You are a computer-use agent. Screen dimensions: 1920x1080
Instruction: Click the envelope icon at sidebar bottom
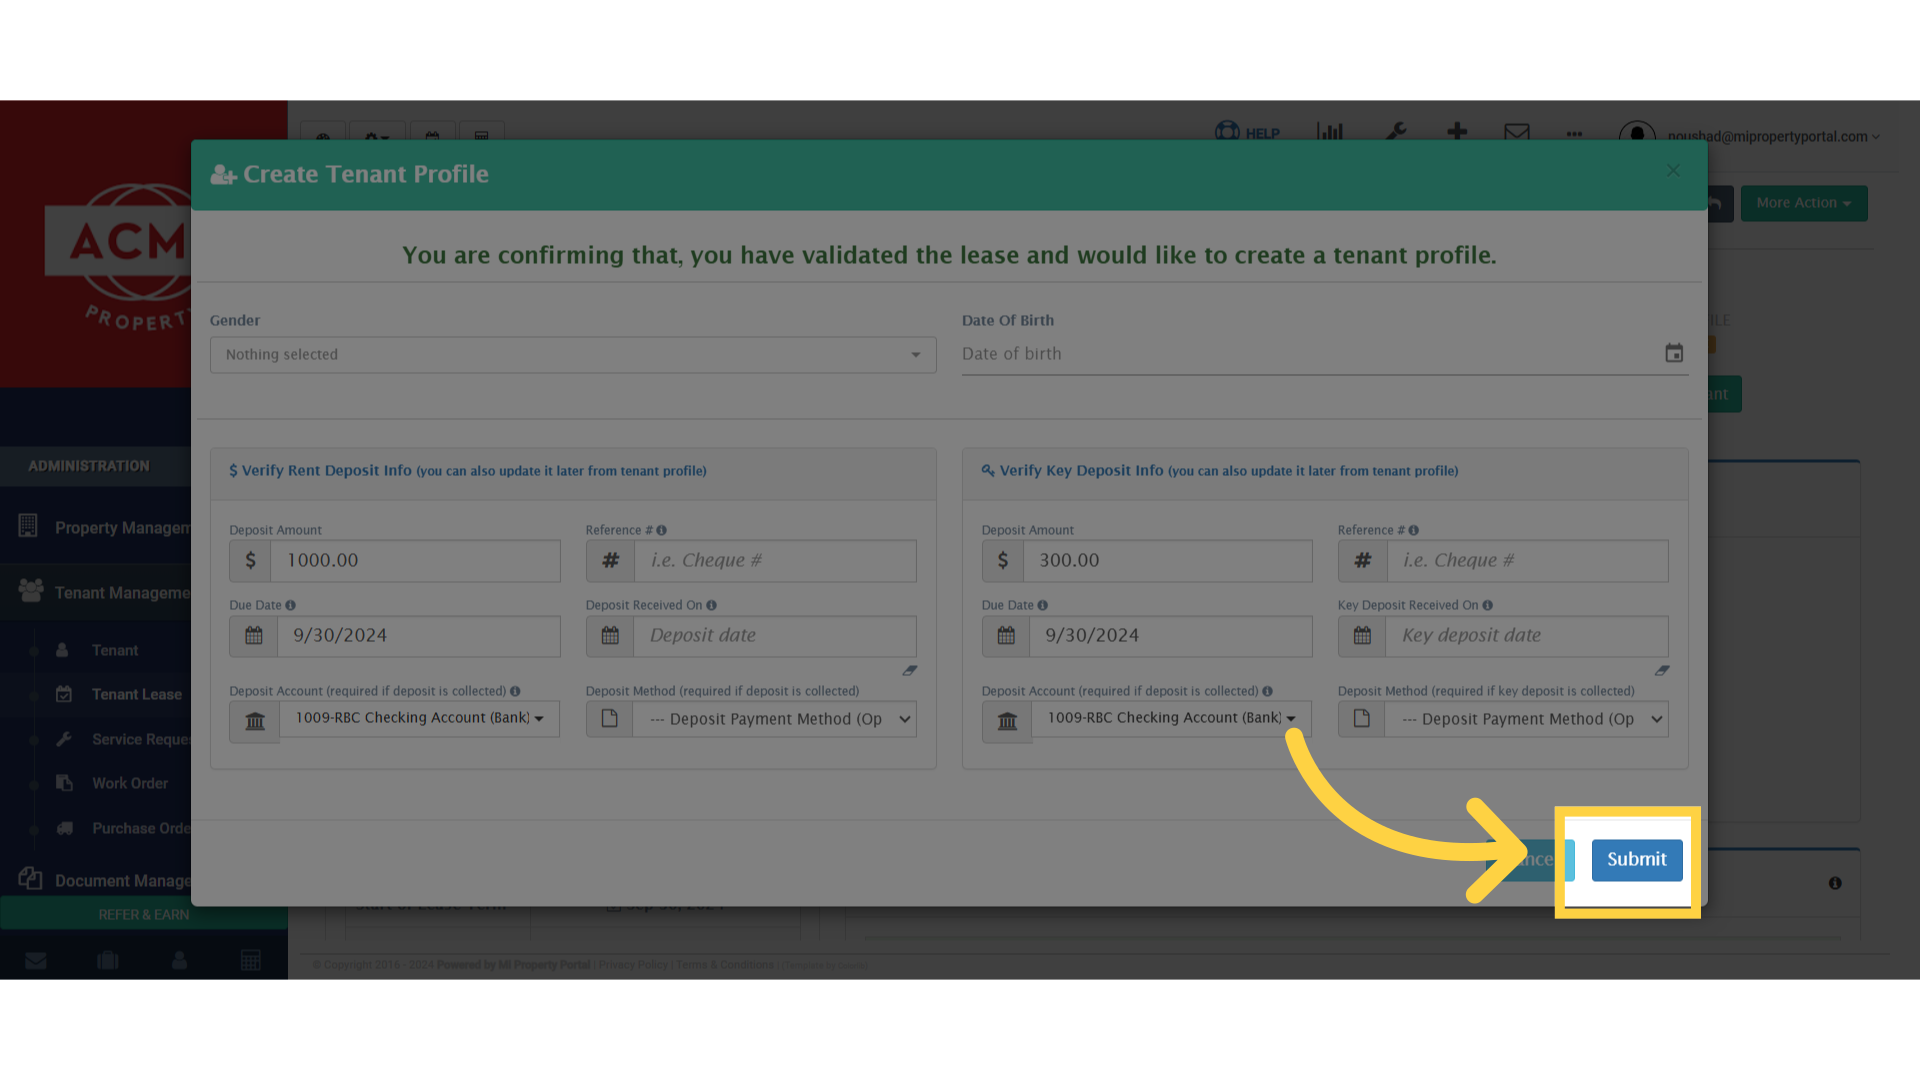(36, 961)
